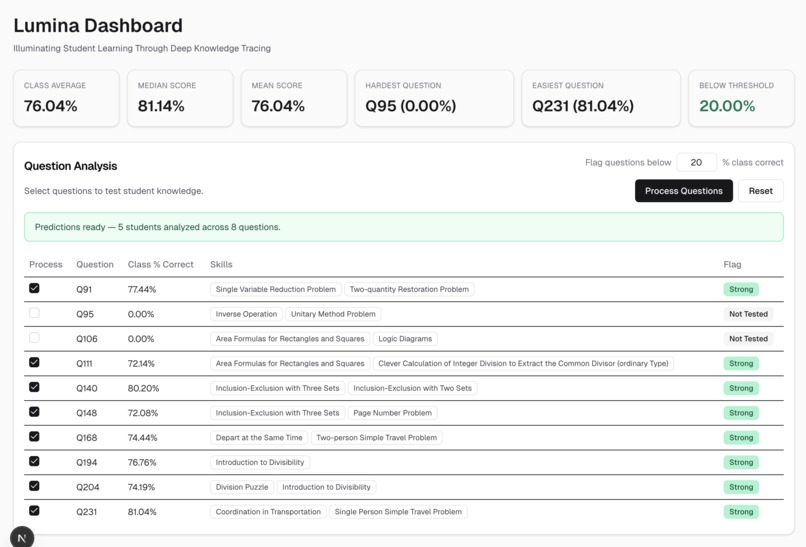Uncheck the Q148 process checkbox

34,411
